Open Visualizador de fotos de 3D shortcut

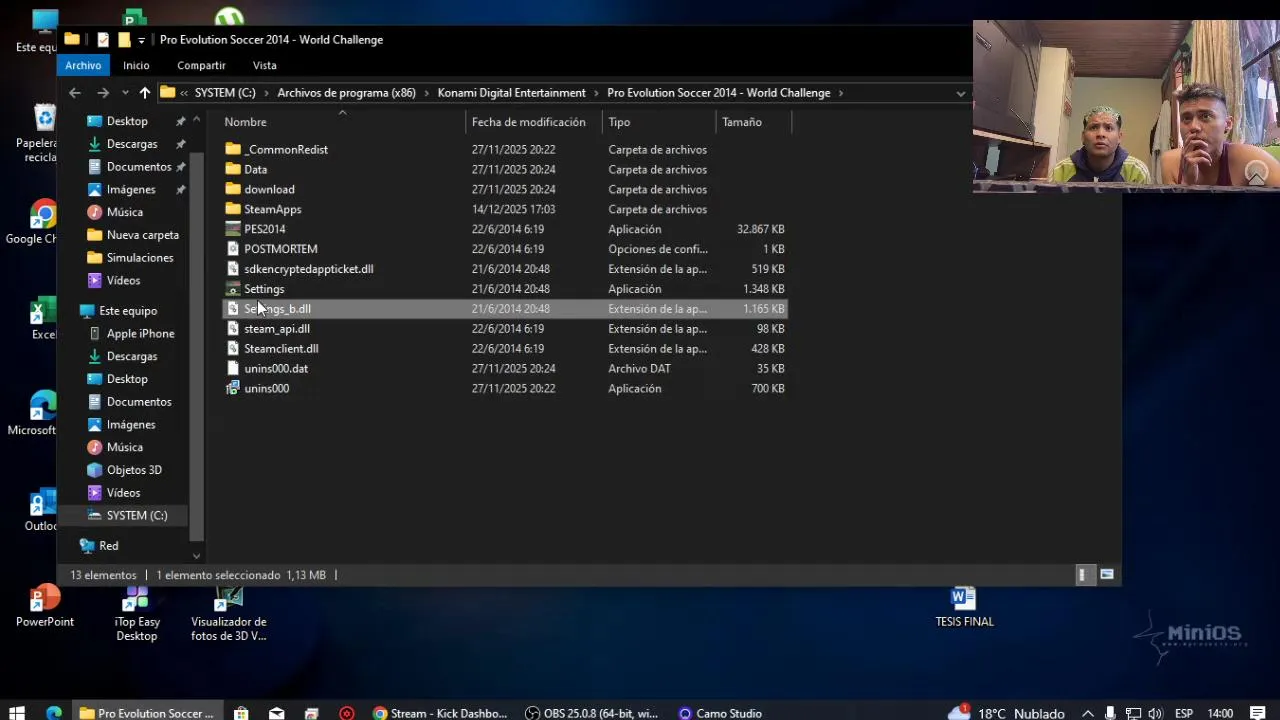point(229,613)
